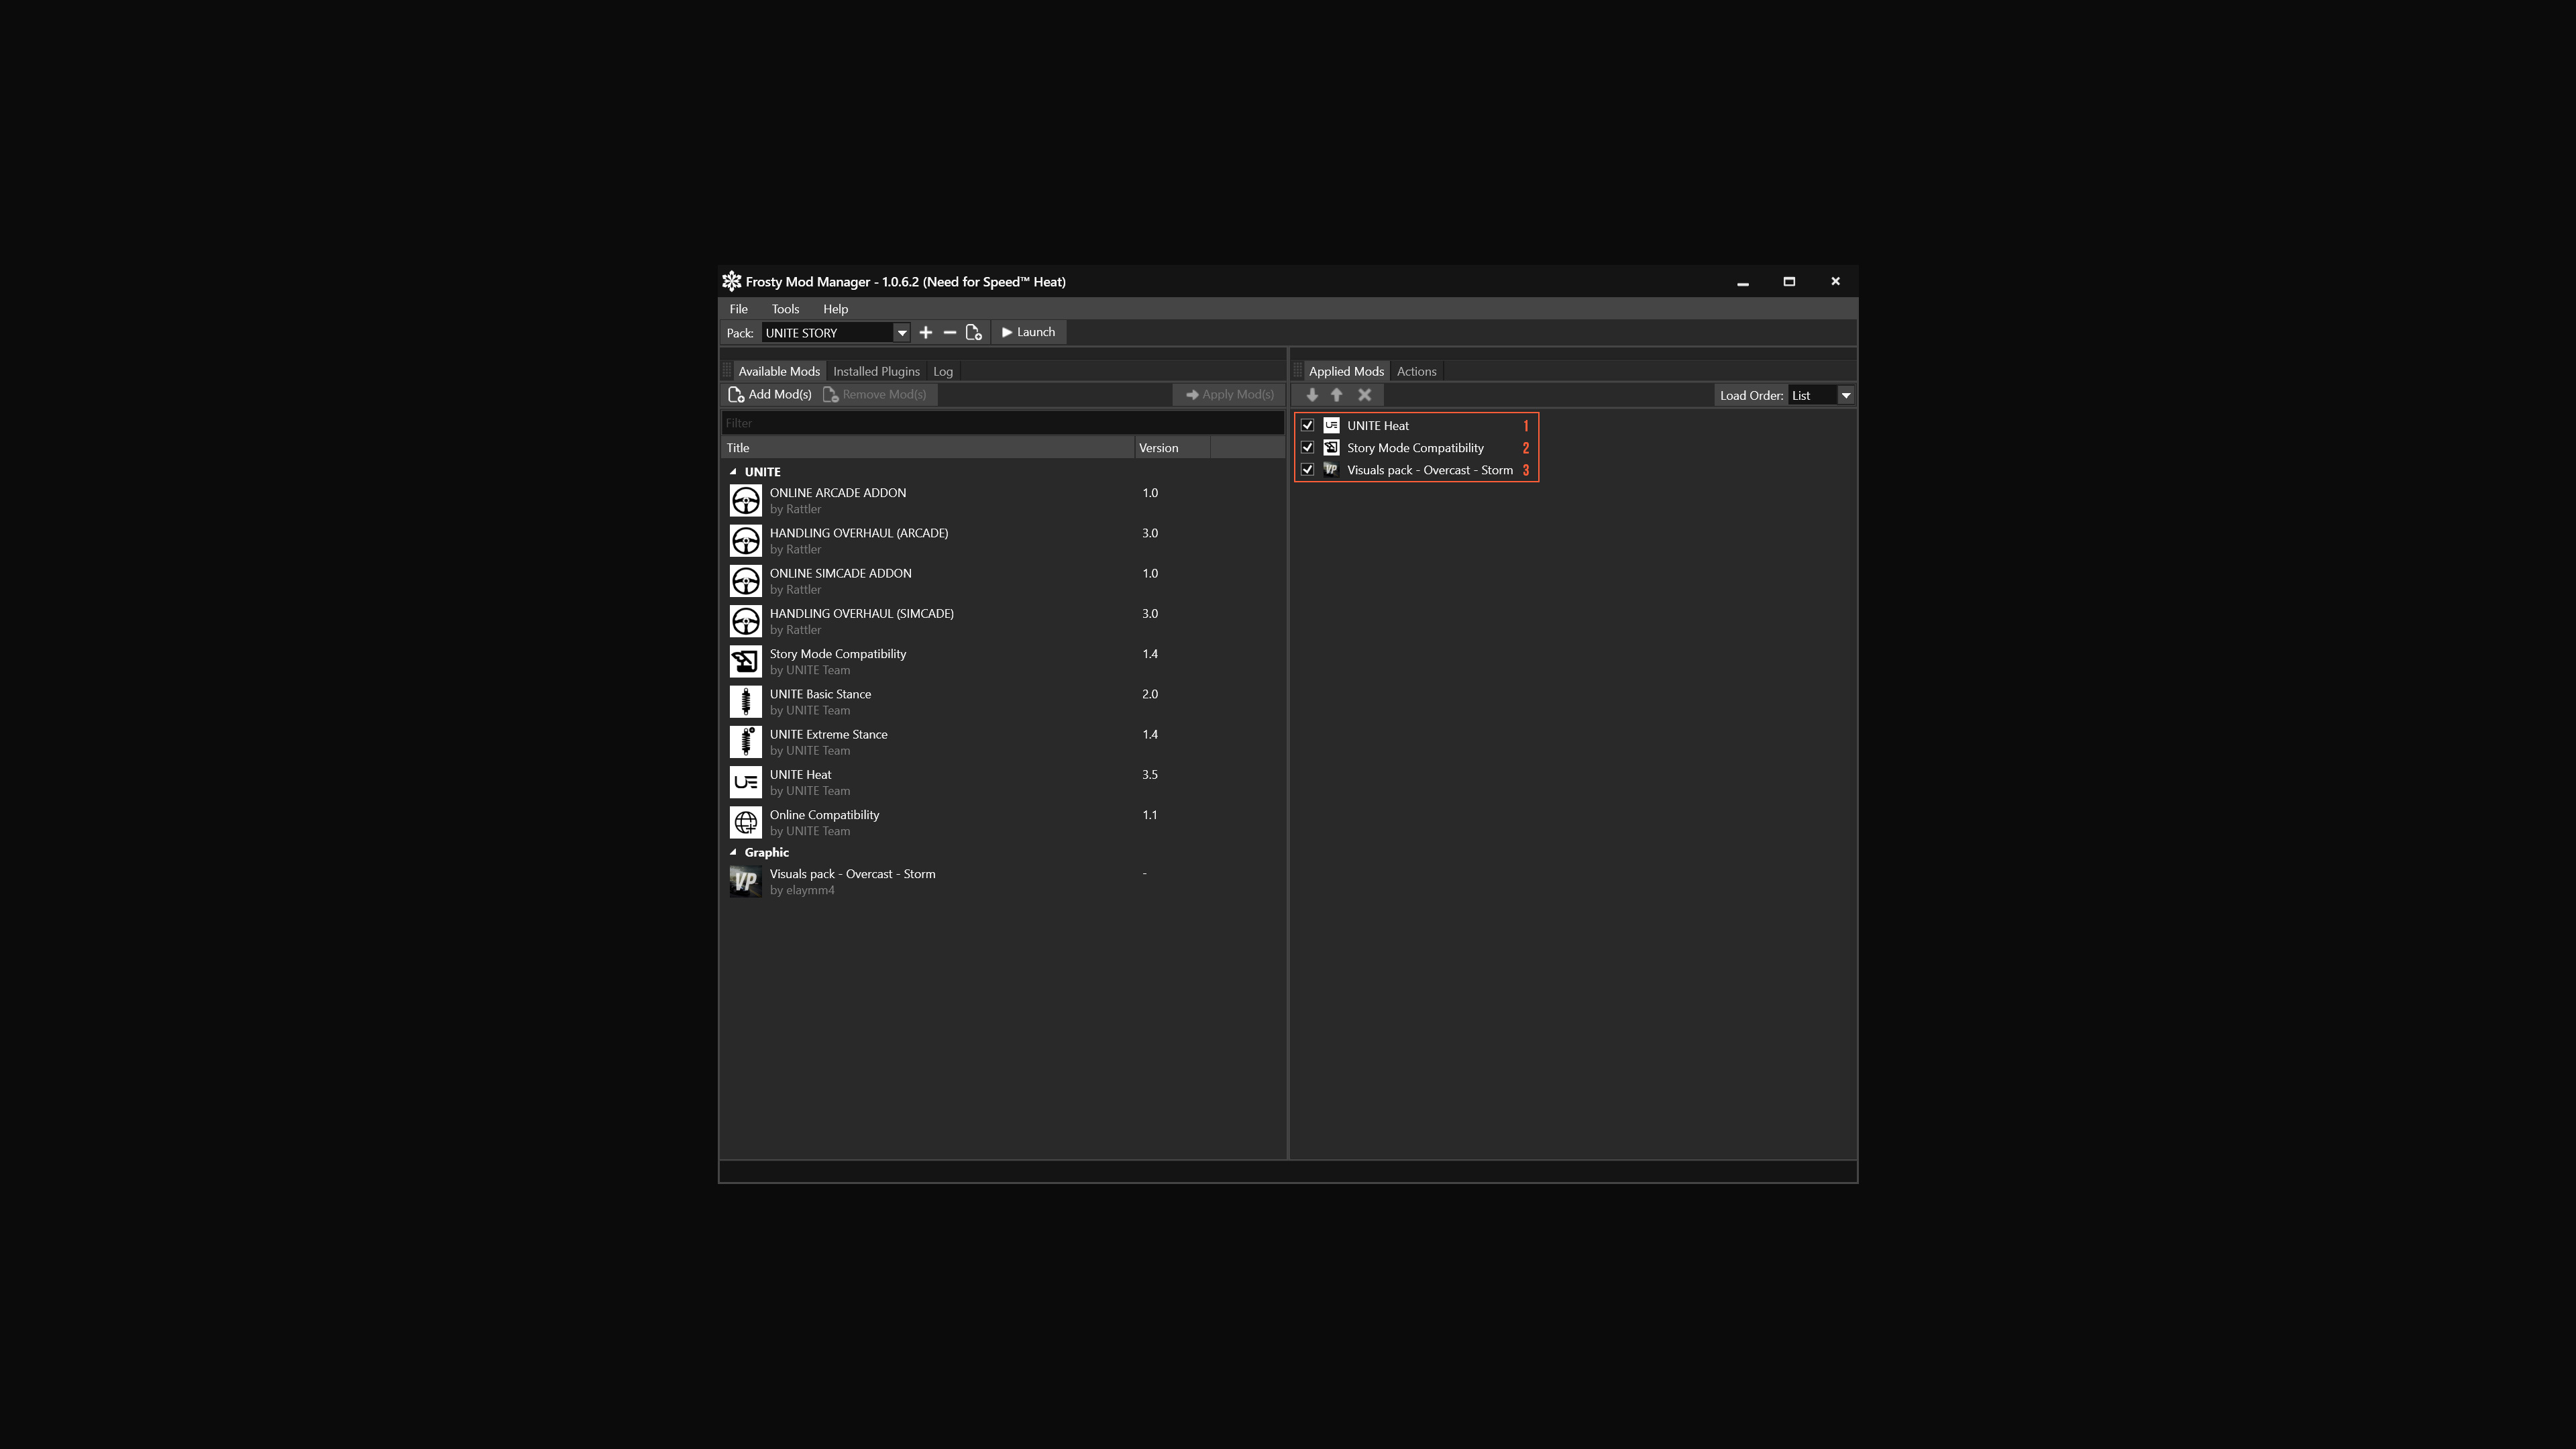The width and height of the screenshot is (2576, 1449).
Task: Click UNITE Extreme Stance suspension icon
Action: (x=745, y=742)
